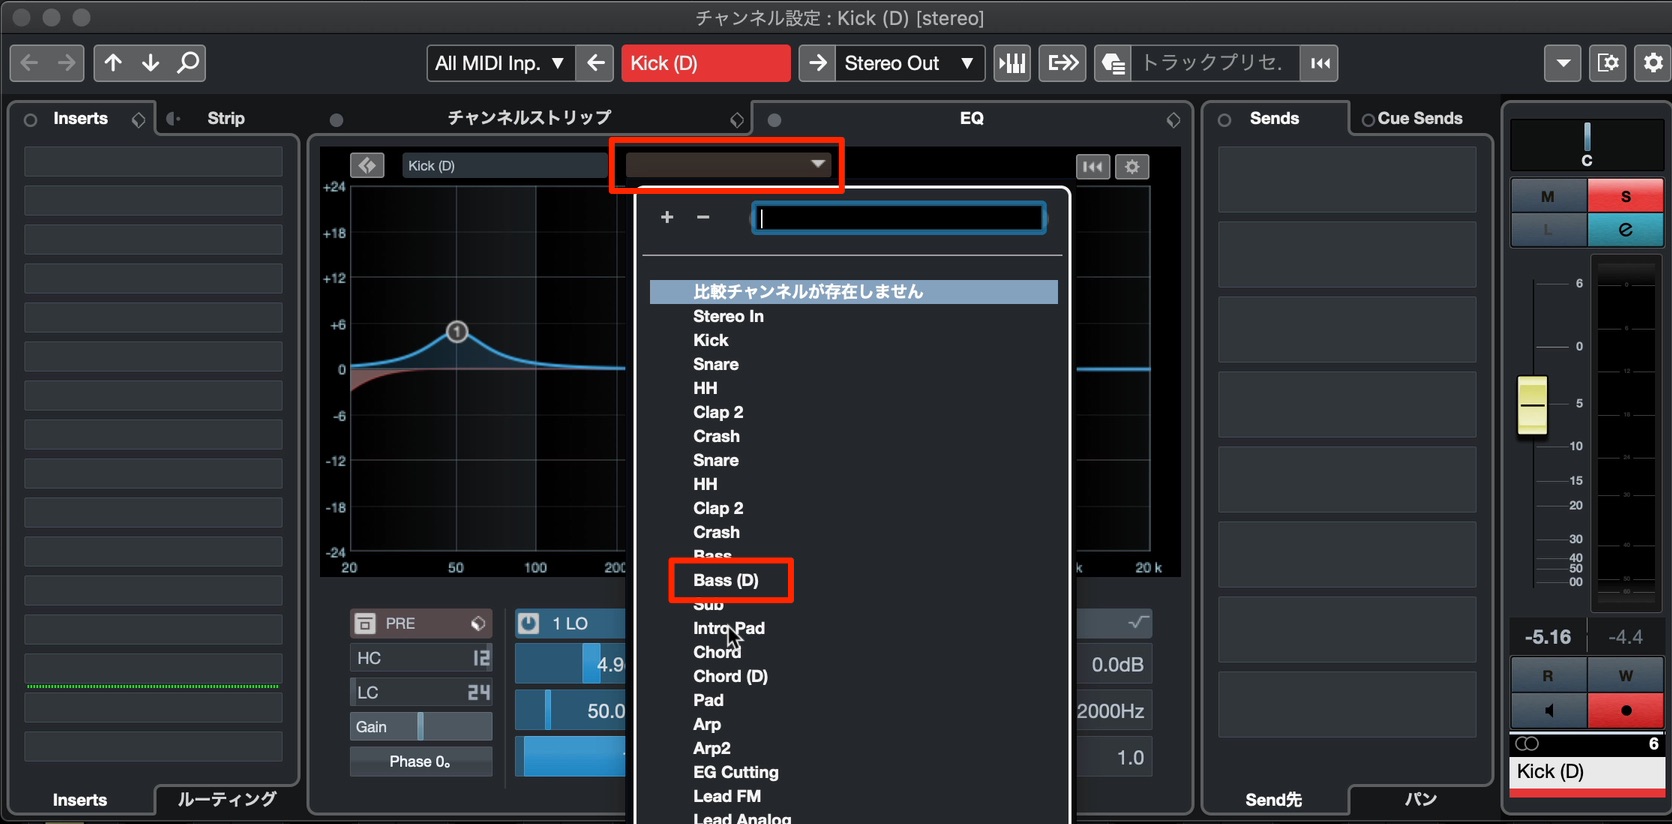Click the output routing right arrow

tap(817, 63)
